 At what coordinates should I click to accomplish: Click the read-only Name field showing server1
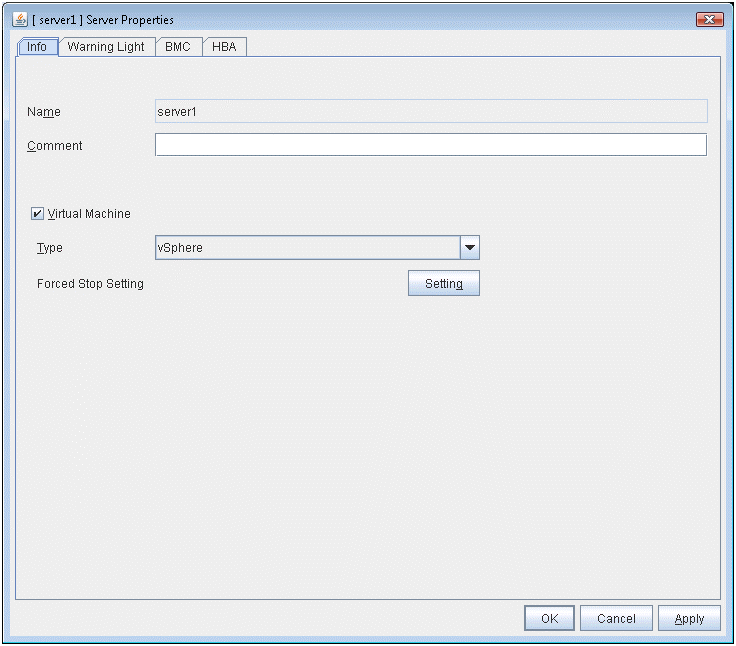point(430,112)
